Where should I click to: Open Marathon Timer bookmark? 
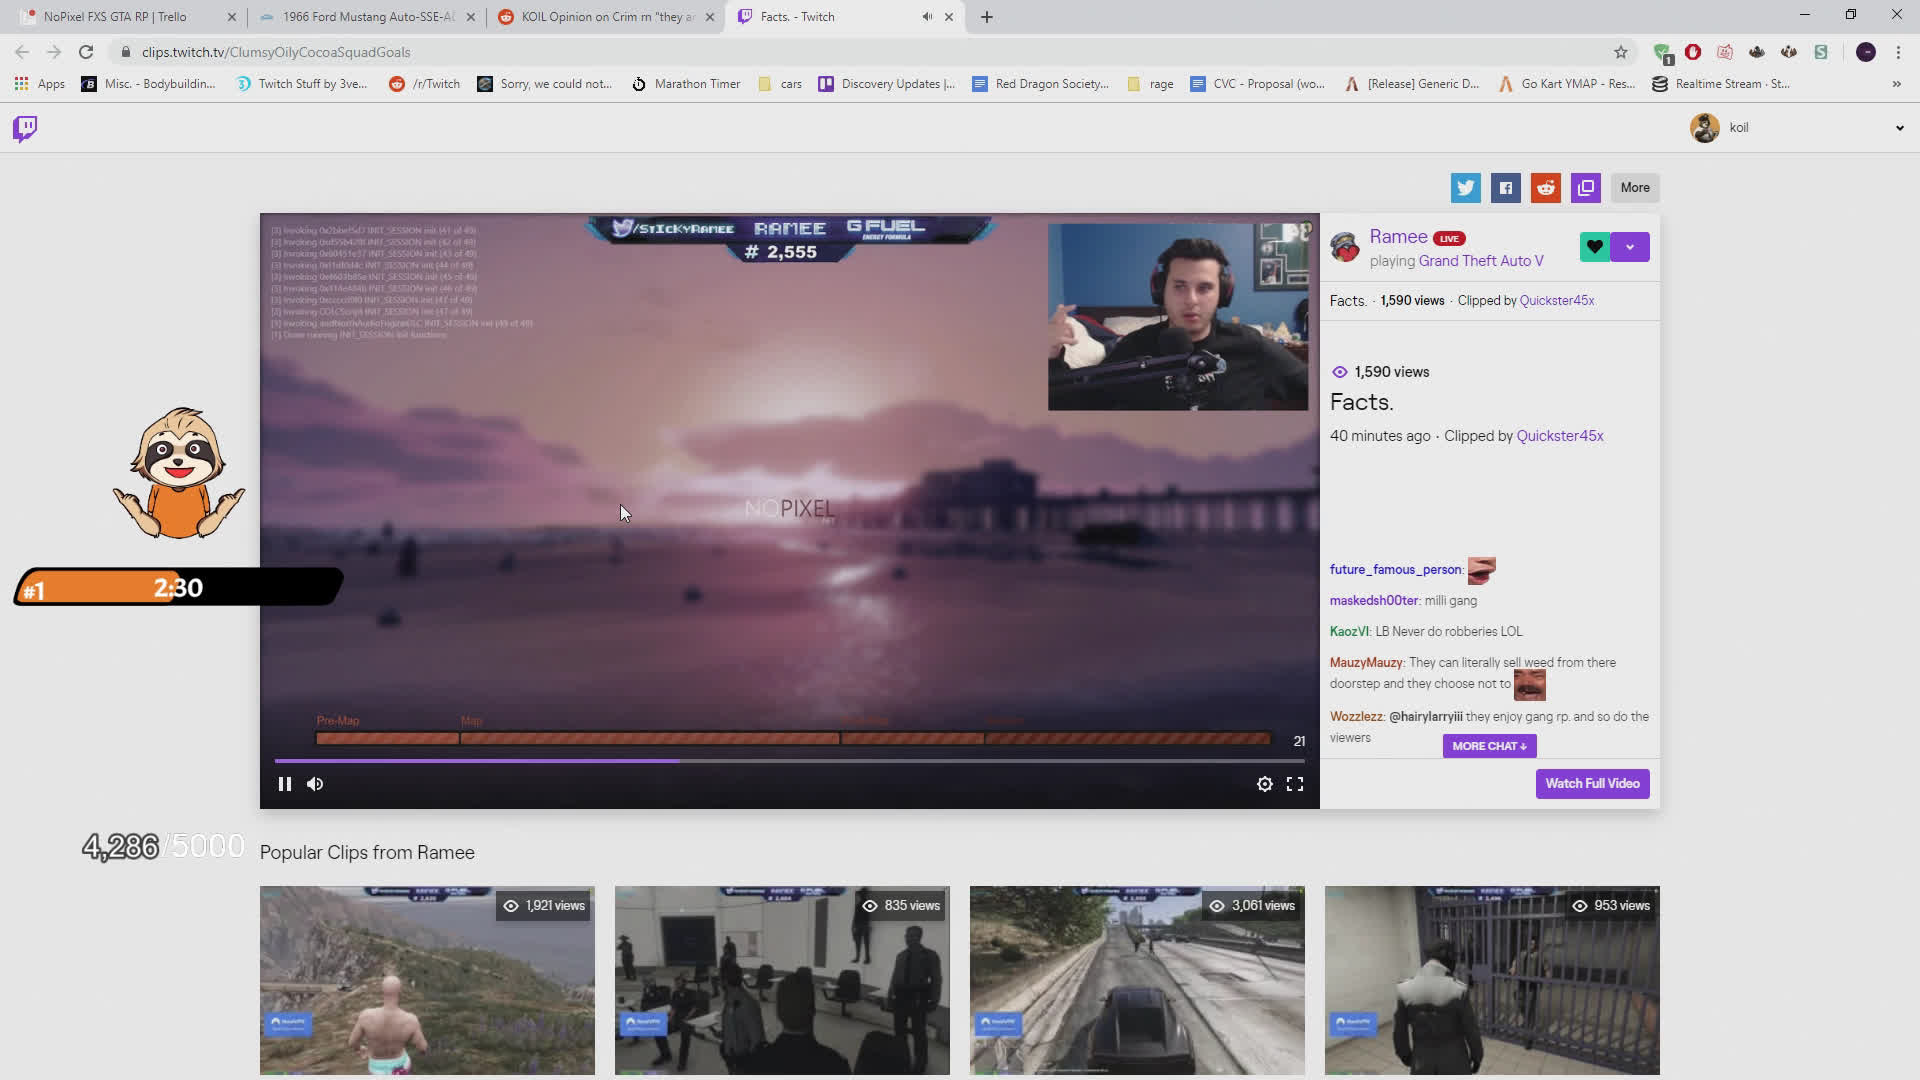(x=686, y=84)
